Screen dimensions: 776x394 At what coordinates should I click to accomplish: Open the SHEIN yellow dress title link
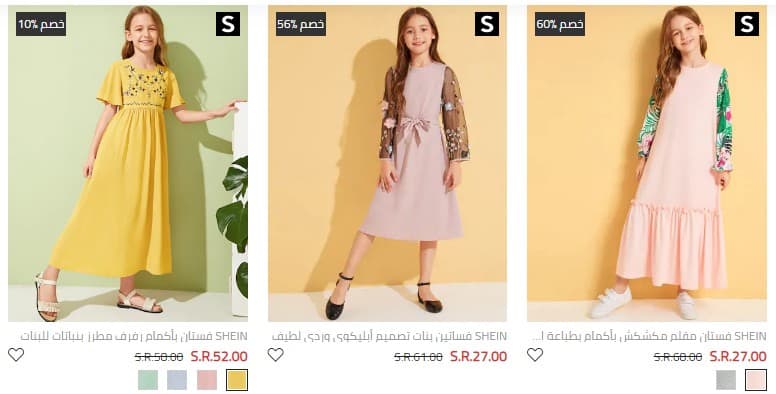click(134, 336)
